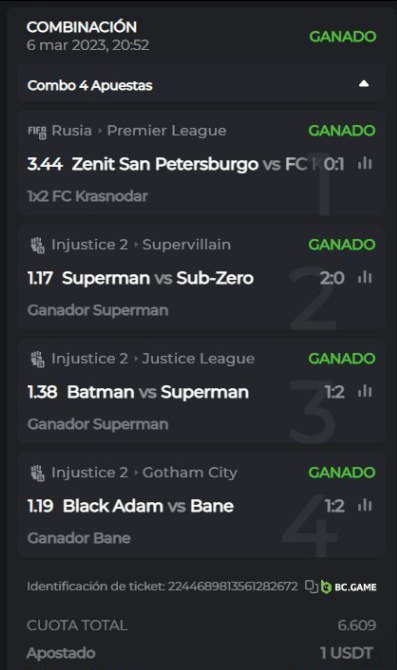Open Injustice 2 Supervillain breadcrumb
The height and width of the screenshot is (670, 397).
(141, 245)
